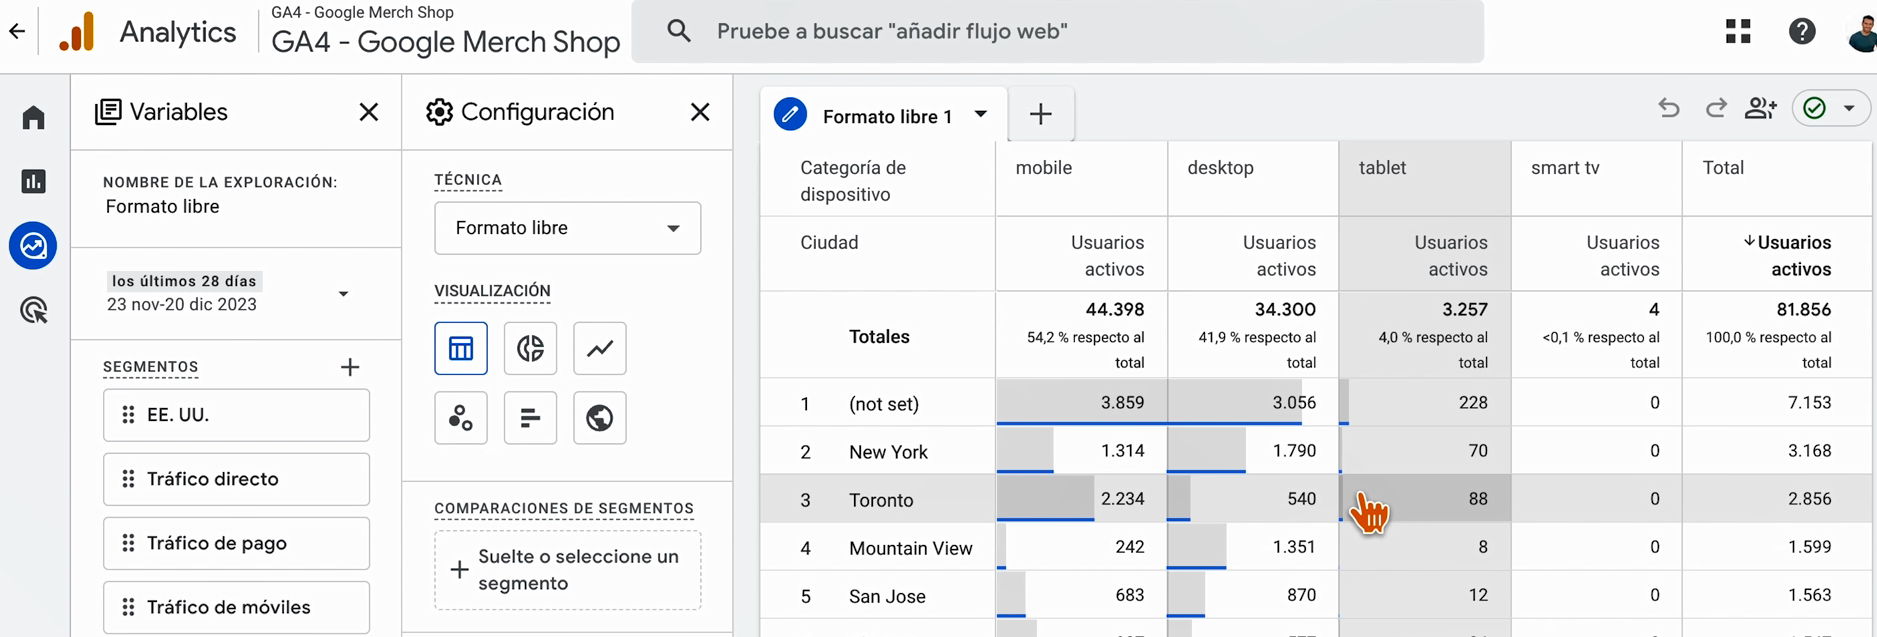Select the geo map visualization

coord(600,417)
